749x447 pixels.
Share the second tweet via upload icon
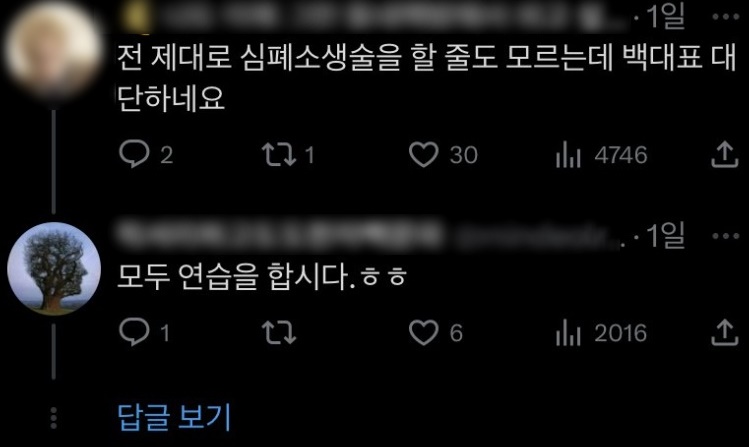(725, 332)
